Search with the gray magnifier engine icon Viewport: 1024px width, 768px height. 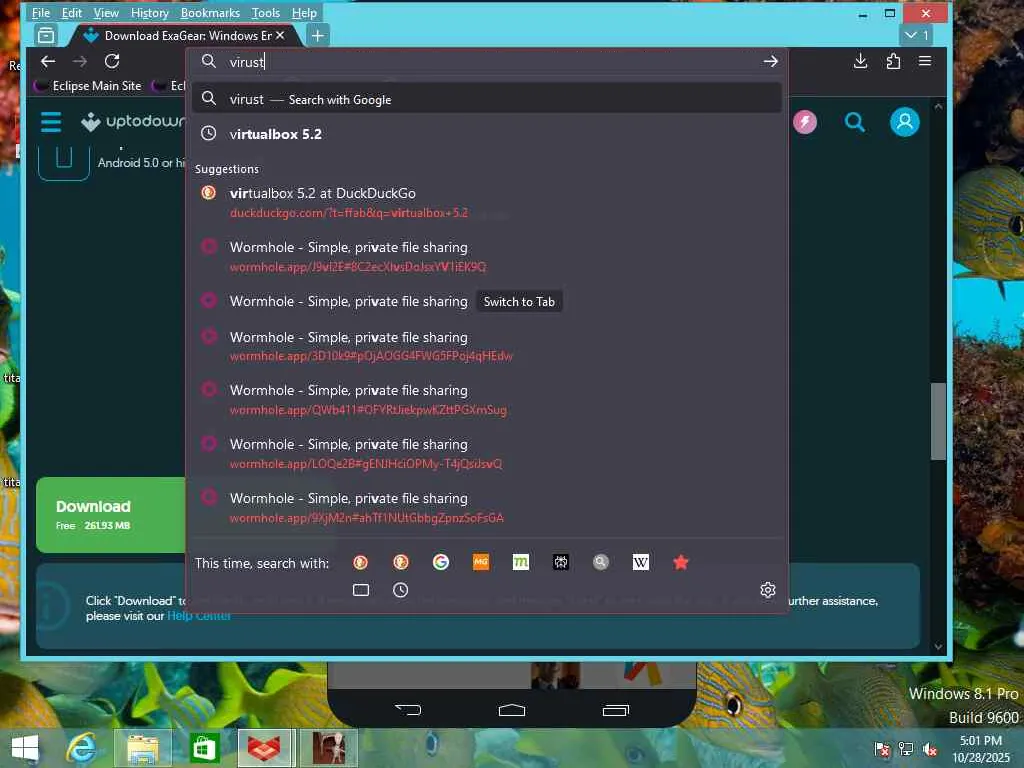pyautogui.click(x=601, y=562)
